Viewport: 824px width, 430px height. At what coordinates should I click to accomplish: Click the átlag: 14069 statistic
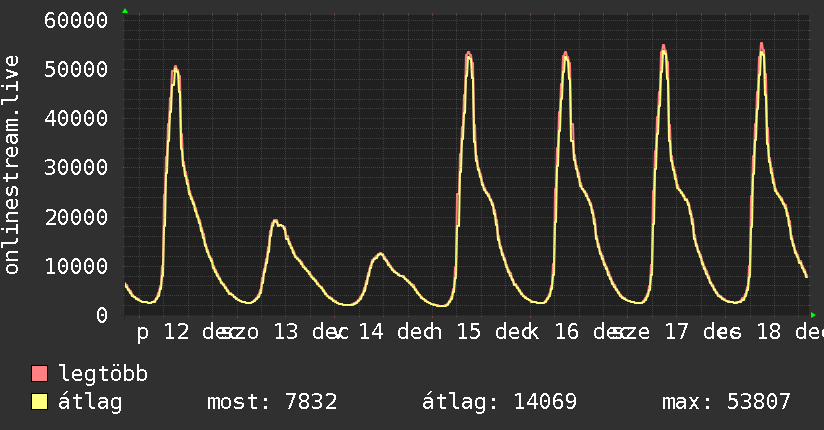point(499,402)
